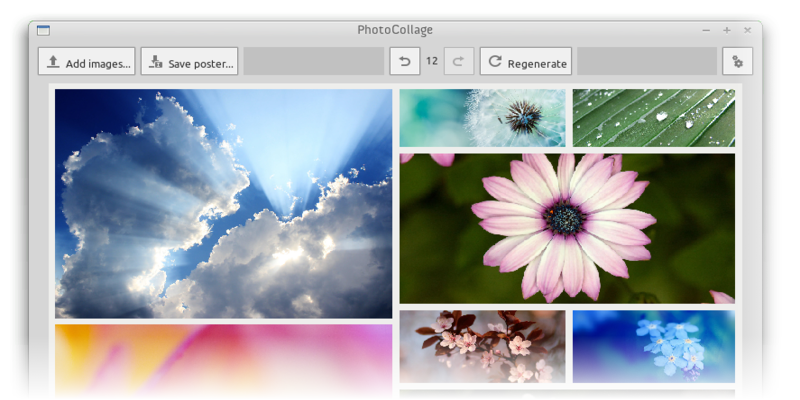
Task: Open settings via the gear icon
Action: 737,61
